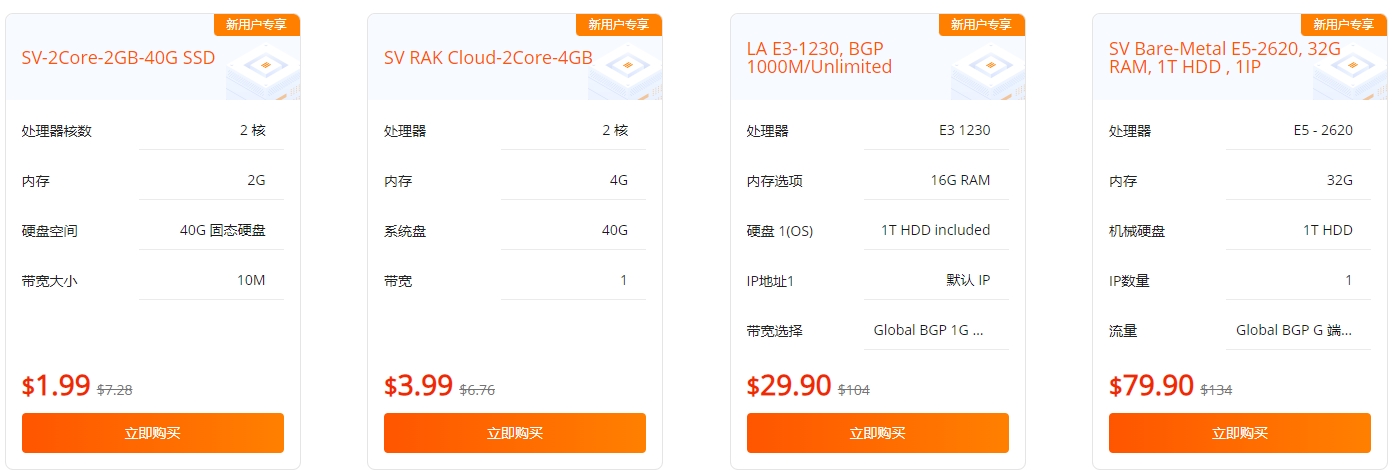This screenshot has height=470, width=1394.
Task: Click the $1.99 price text
Action: pyautogui.click(x=56, y=386)
